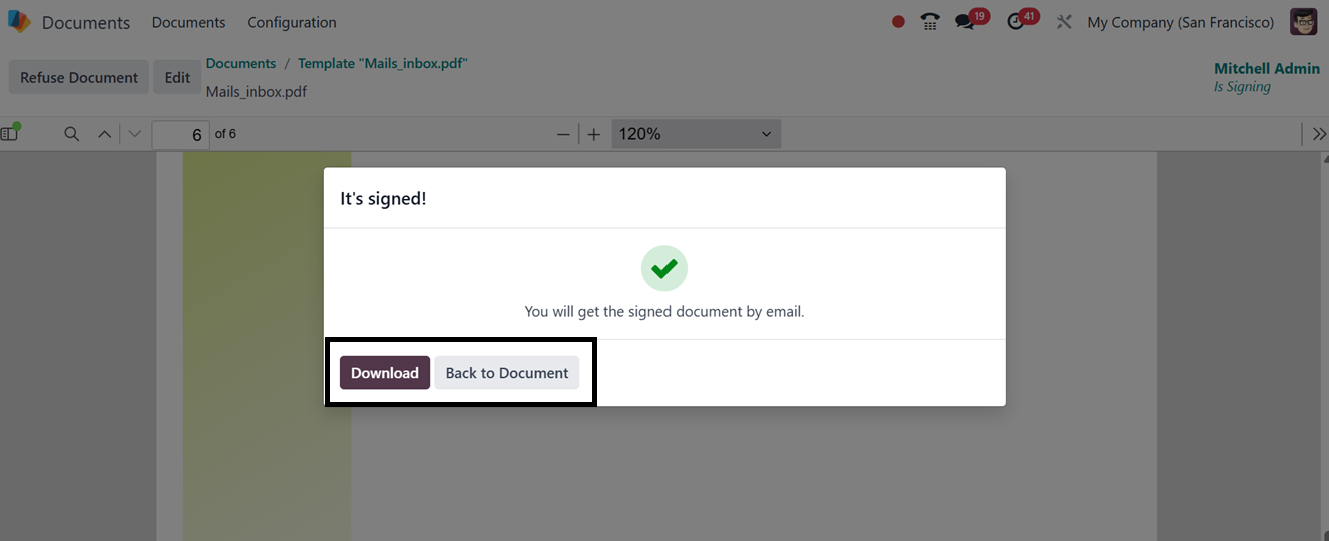
Task: Expand the PDF tools double-chevron menu
Action: tap(1319, 134)
